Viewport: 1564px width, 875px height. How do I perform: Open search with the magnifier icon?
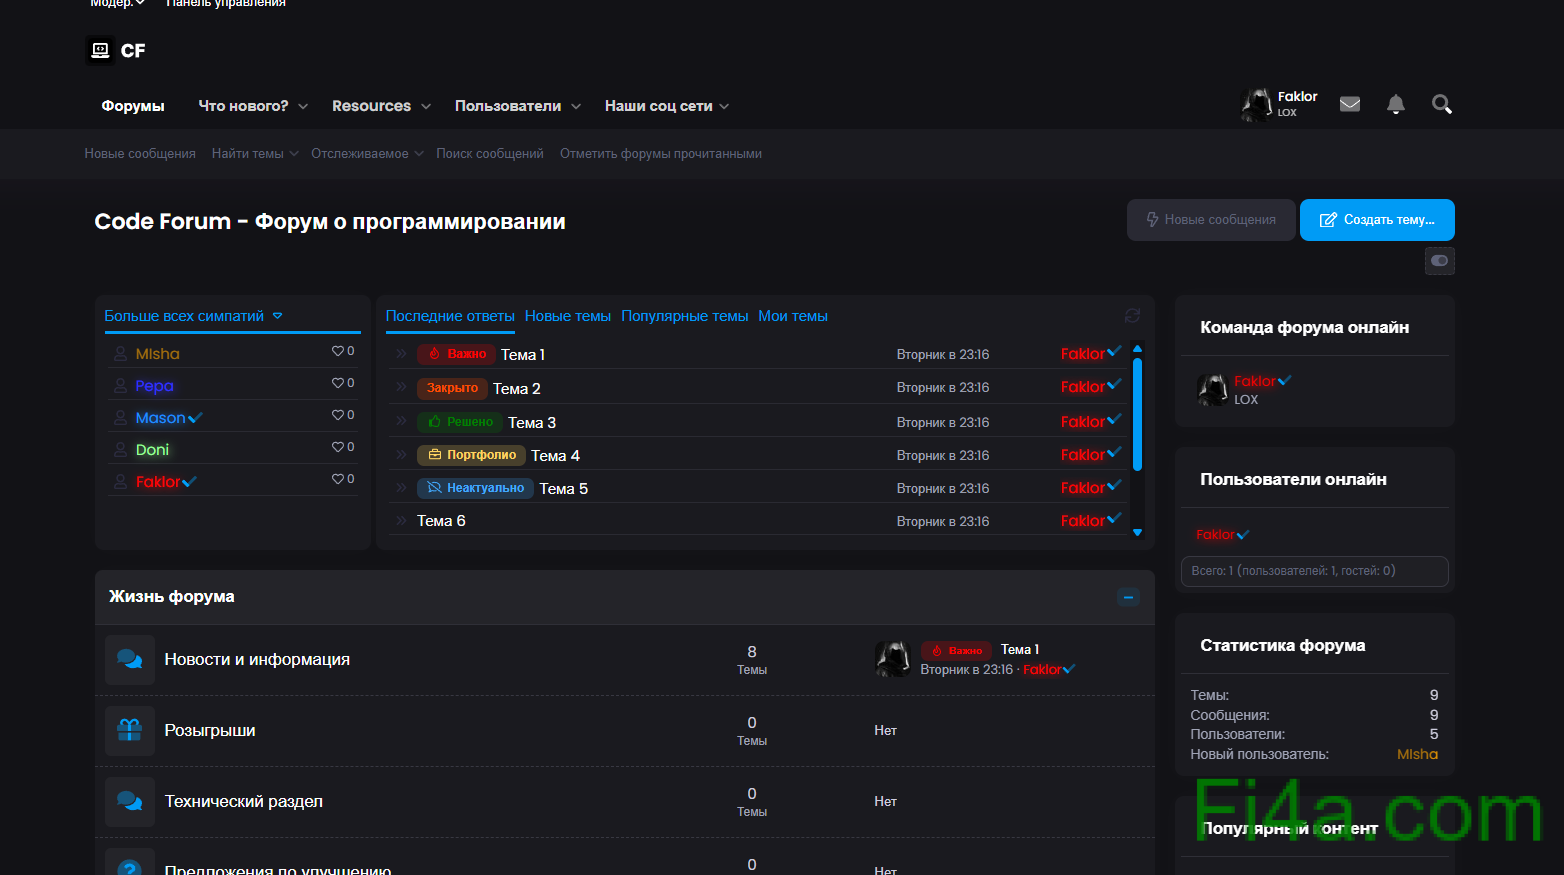click(1441, 104)
